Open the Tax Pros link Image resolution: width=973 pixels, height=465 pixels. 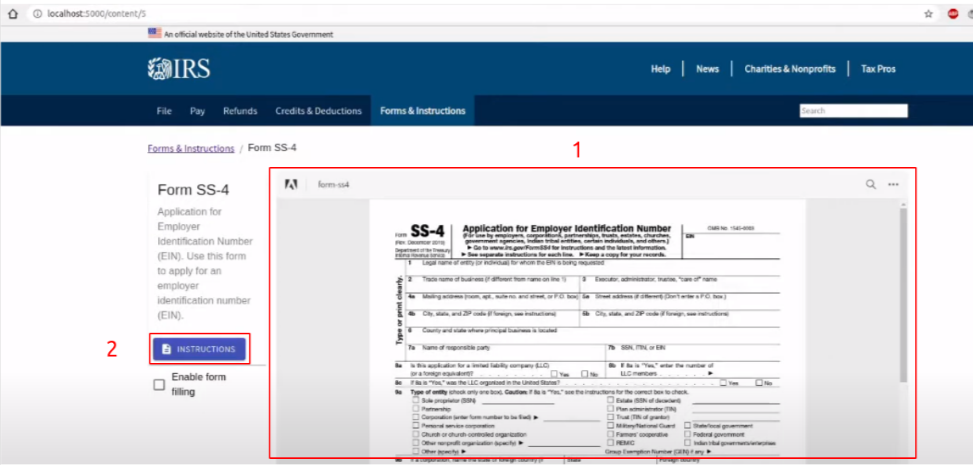(x=878, y=69)
